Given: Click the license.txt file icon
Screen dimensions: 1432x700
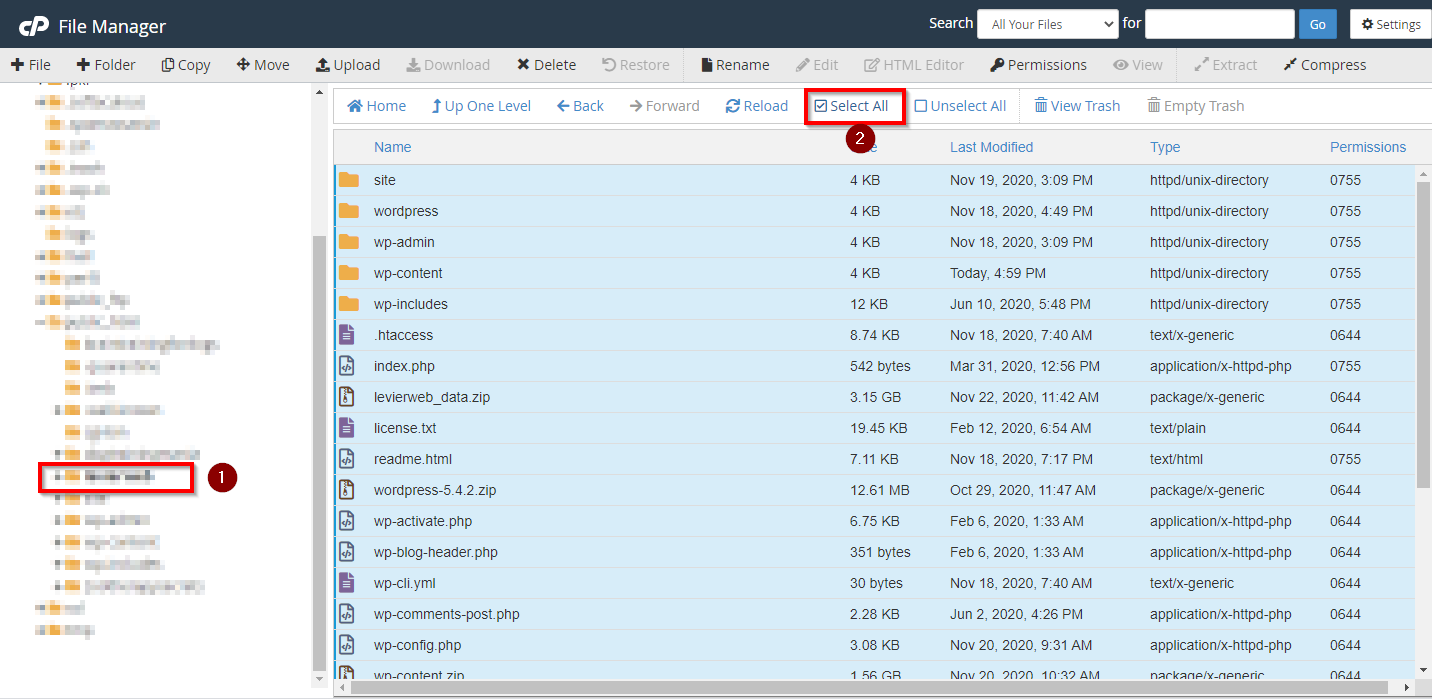Looking at the screenshot, I should pos(347,428).
